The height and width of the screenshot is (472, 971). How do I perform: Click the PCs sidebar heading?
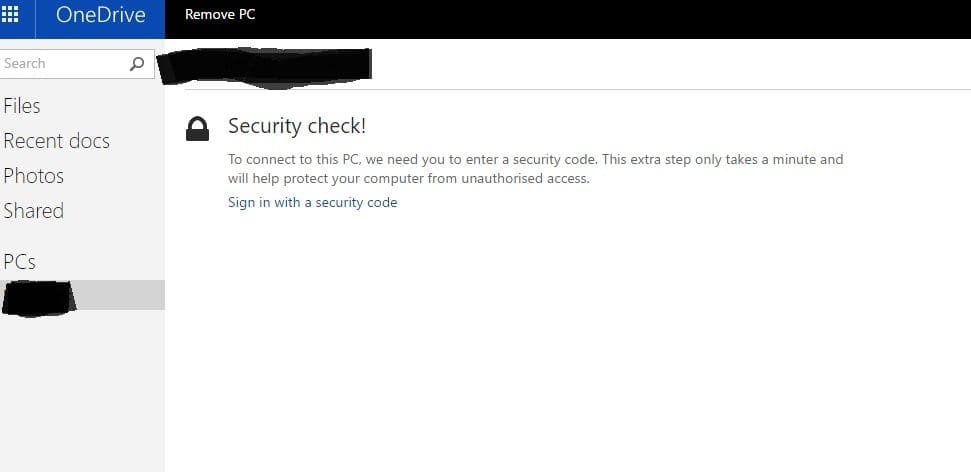click(x=20, y=262)
